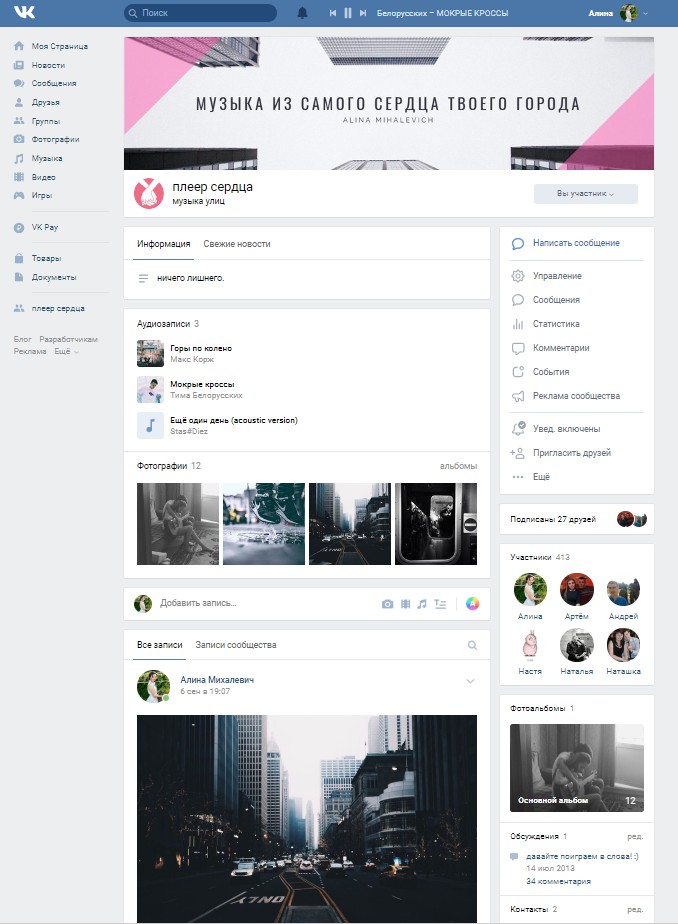The width and height of the screenshot is (678, 924).
Task: Open the Разработчикам footer link
Action: pyautogui.click(x=68, y=339)
